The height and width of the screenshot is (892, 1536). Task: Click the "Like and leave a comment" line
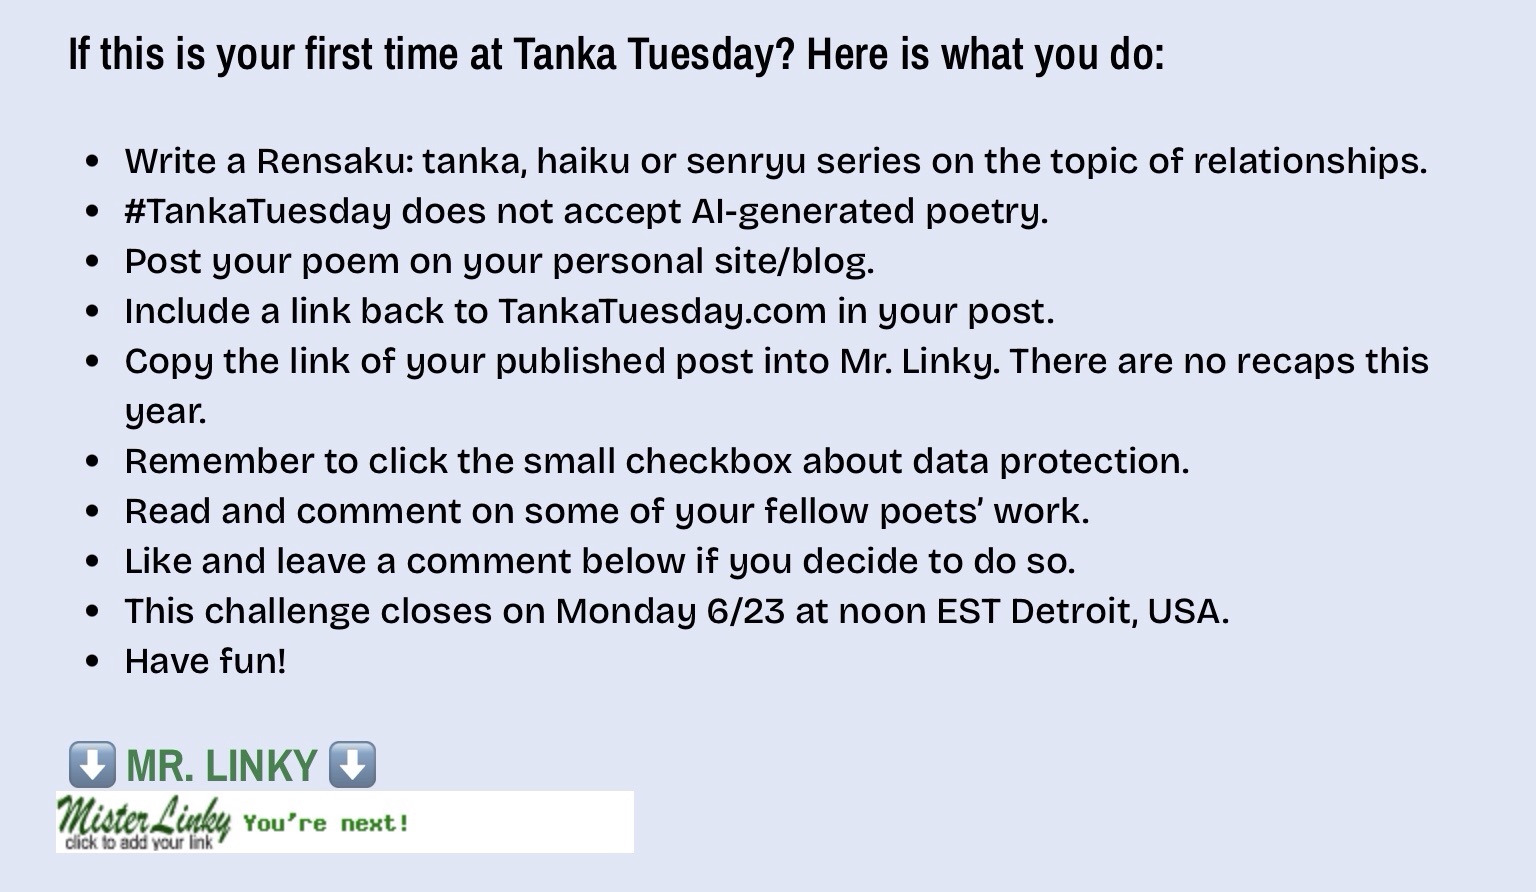click(599, 561)
